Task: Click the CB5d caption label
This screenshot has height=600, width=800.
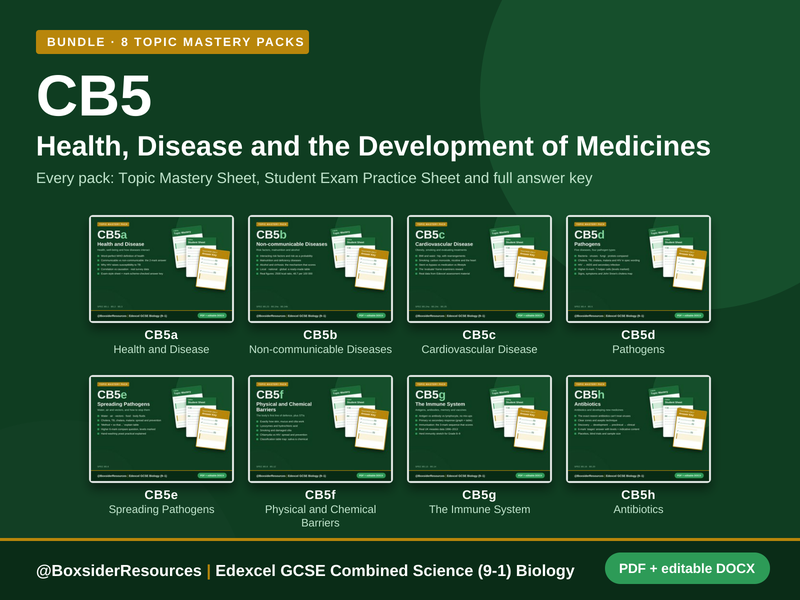Action: pos(638,335)
